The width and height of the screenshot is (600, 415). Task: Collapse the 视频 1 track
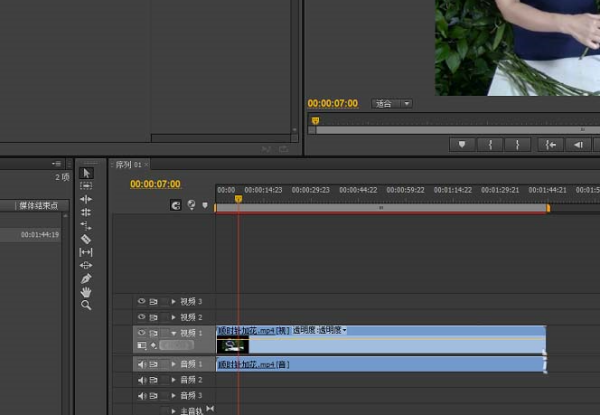(173, 333)
